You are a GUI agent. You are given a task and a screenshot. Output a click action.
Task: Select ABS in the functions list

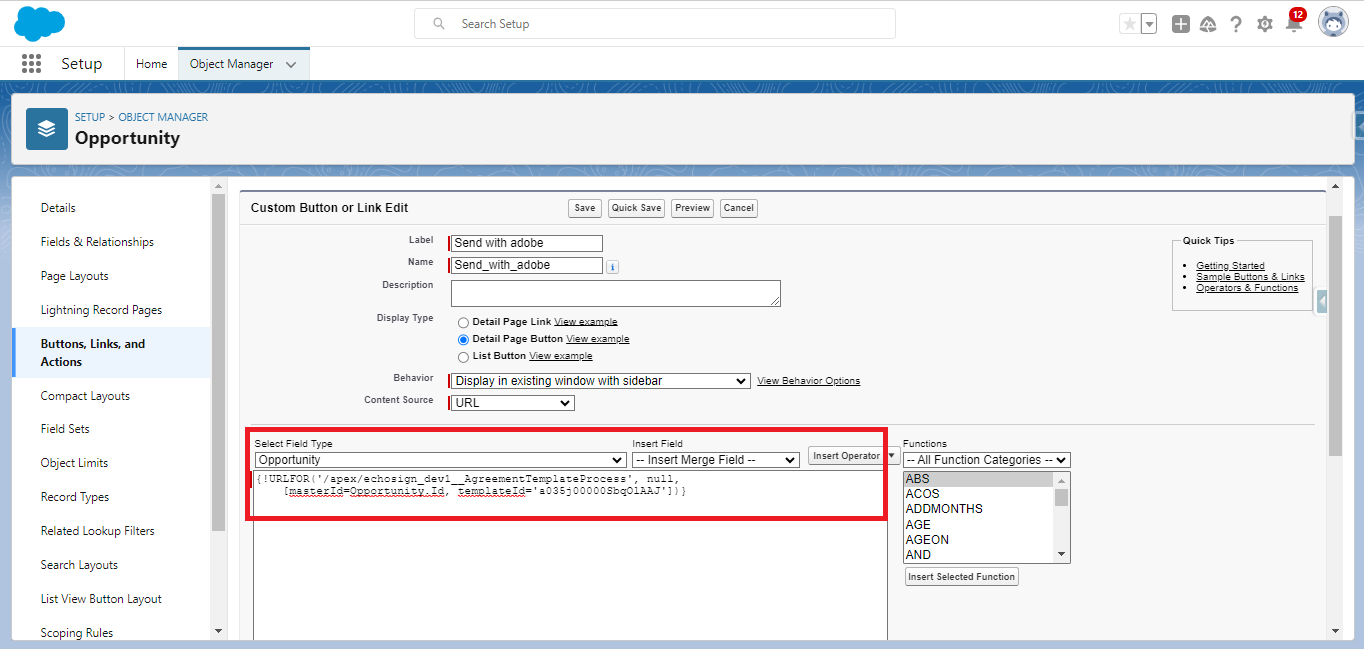point(979,479)
